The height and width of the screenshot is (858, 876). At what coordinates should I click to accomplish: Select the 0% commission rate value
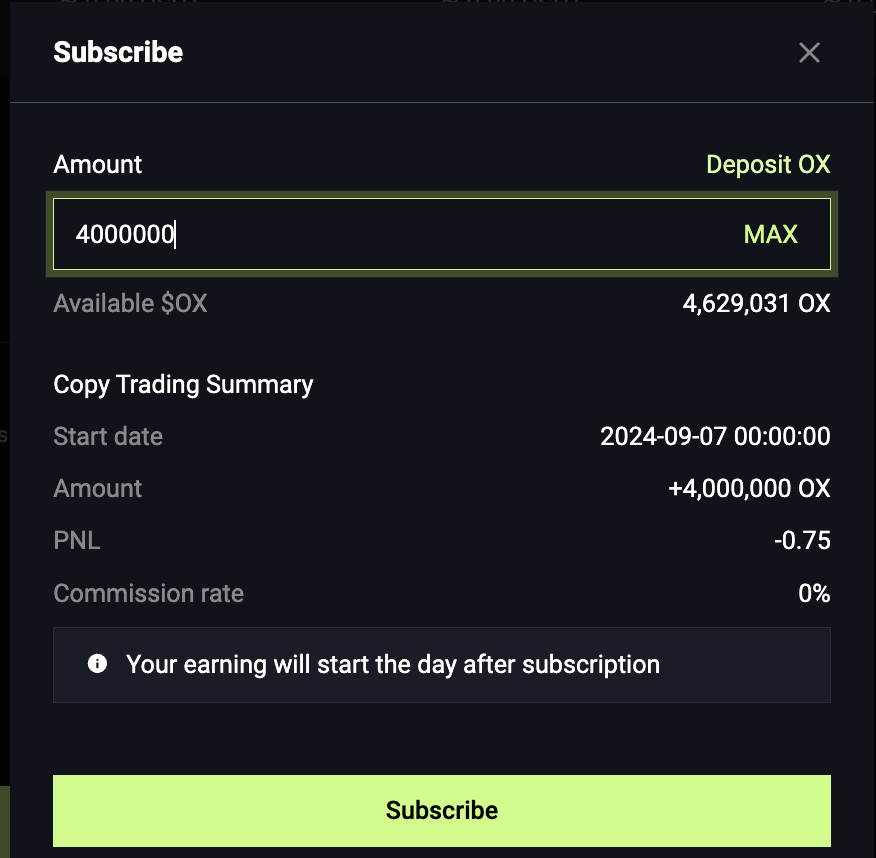(x=814, y=593)
